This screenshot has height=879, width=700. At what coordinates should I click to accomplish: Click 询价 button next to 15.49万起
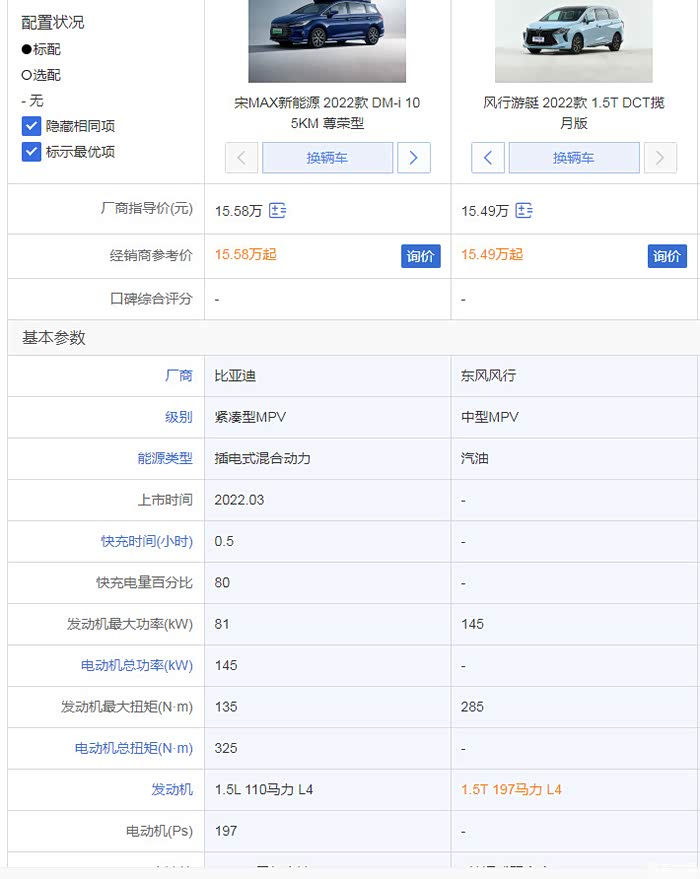click(x=667, y=256)
